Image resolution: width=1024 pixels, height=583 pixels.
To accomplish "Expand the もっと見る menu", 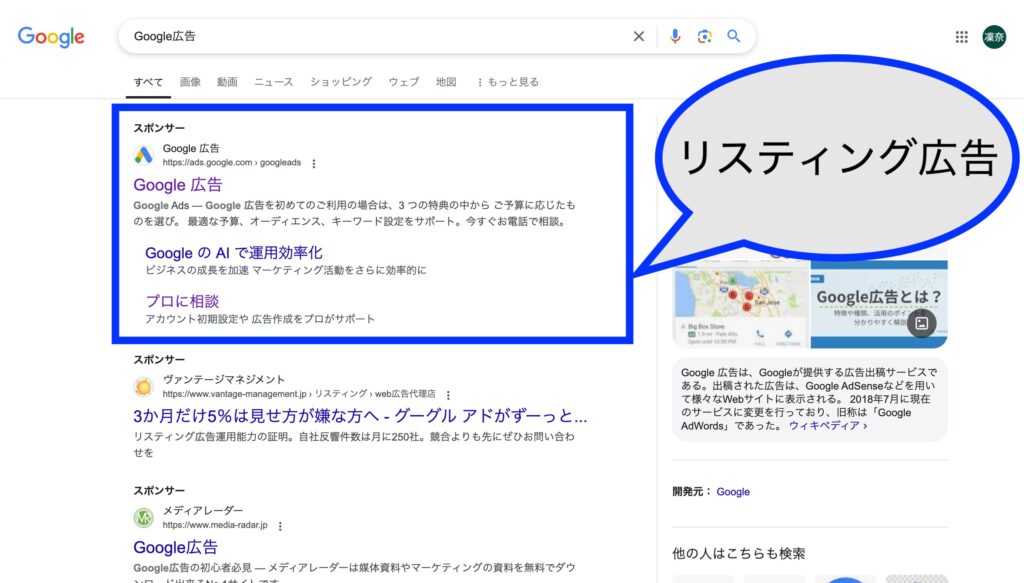I will [x=508, y=82].
